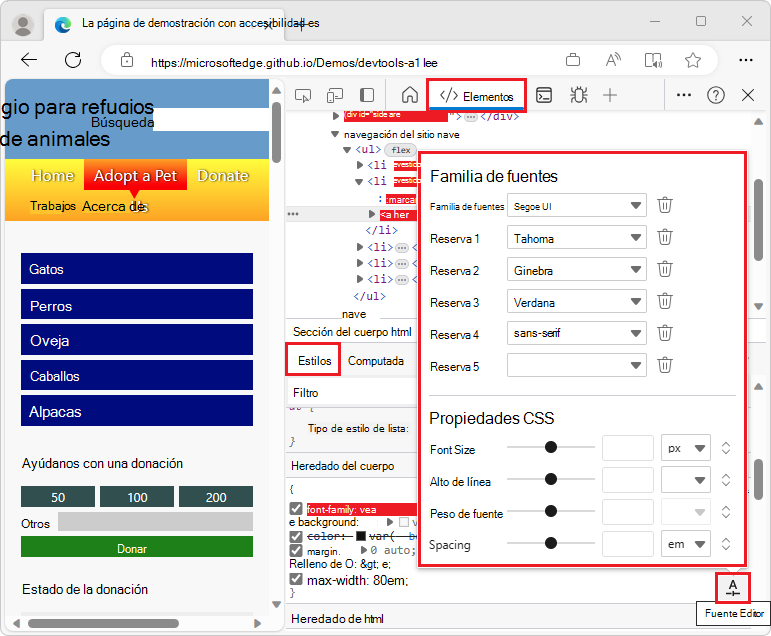Toggle device emulation mode
This screenshot has height=636, width=771.
pos(335,95)
